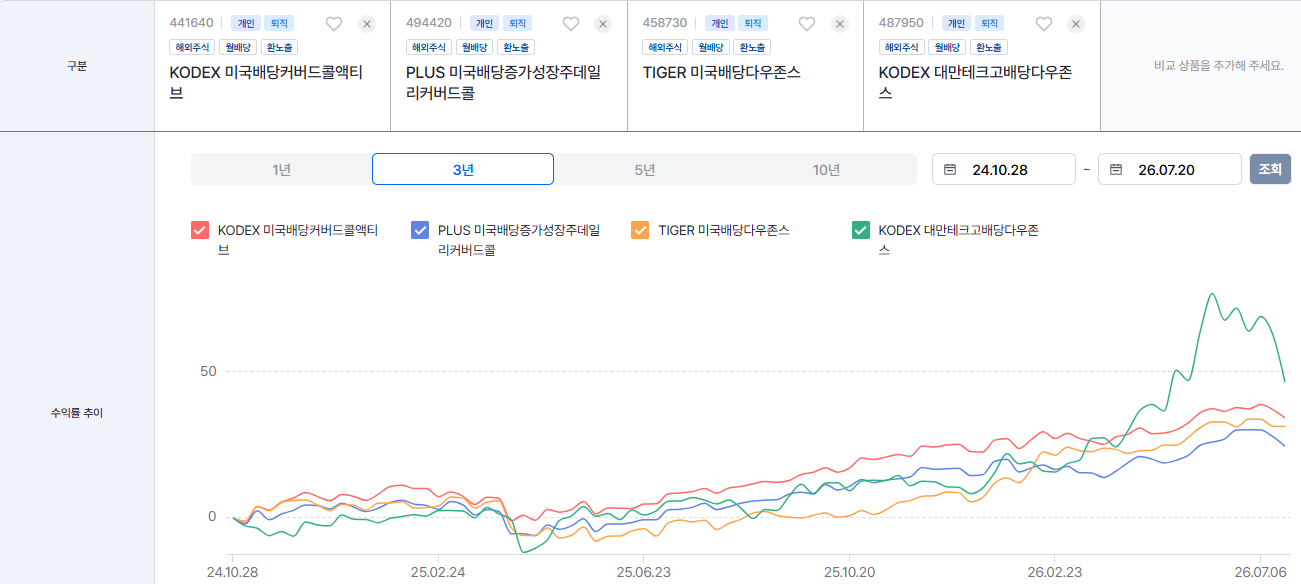Click 환노출 tag under code 441640

[x=280, y=47]
